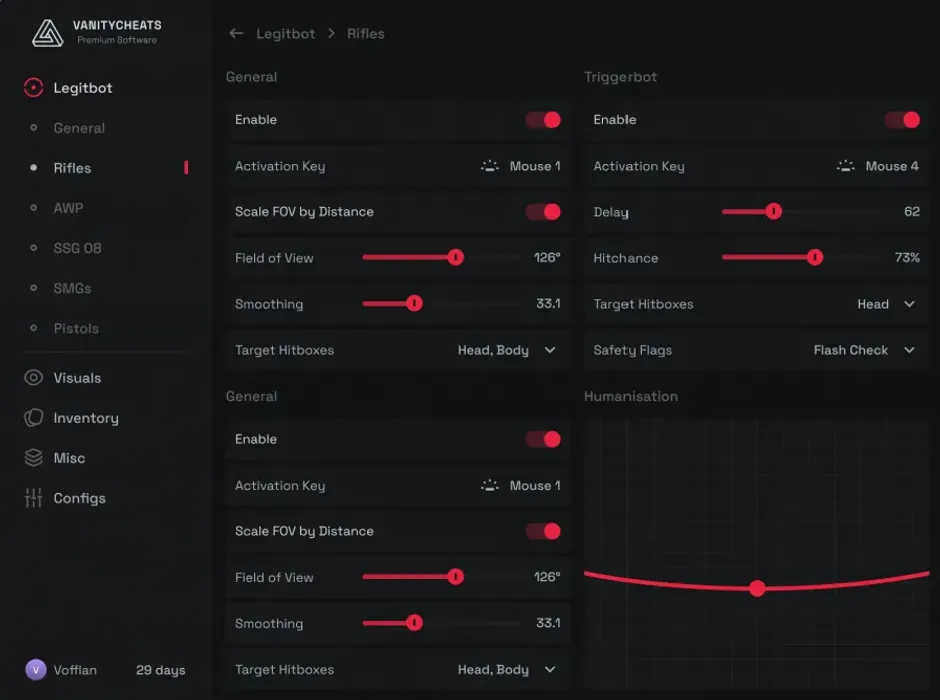940x700 pixels.
Task: Click the Configs sliders icon
Action: [34, 498]
